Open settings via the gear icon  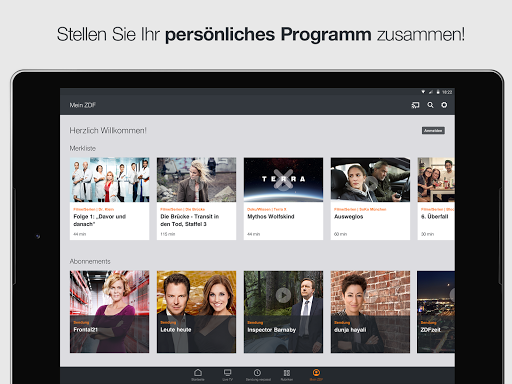point(444,105)
